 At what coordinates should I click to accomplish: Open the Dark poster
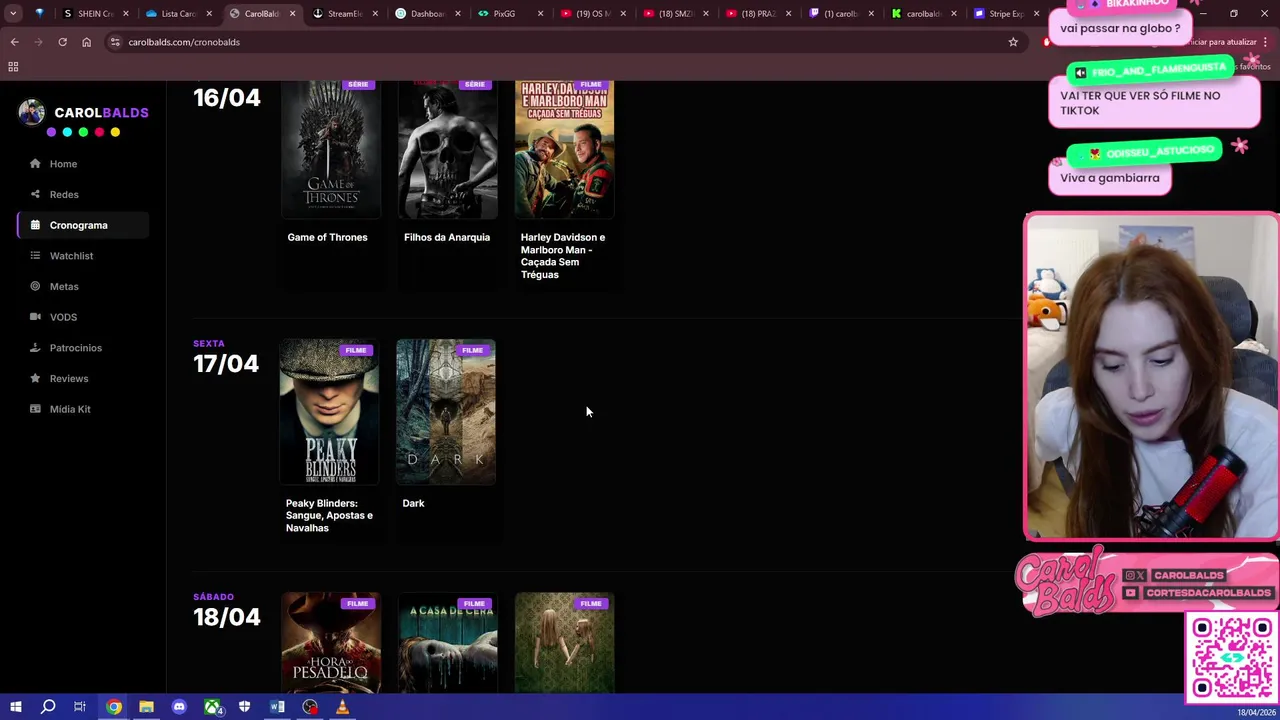pos(446,412)
